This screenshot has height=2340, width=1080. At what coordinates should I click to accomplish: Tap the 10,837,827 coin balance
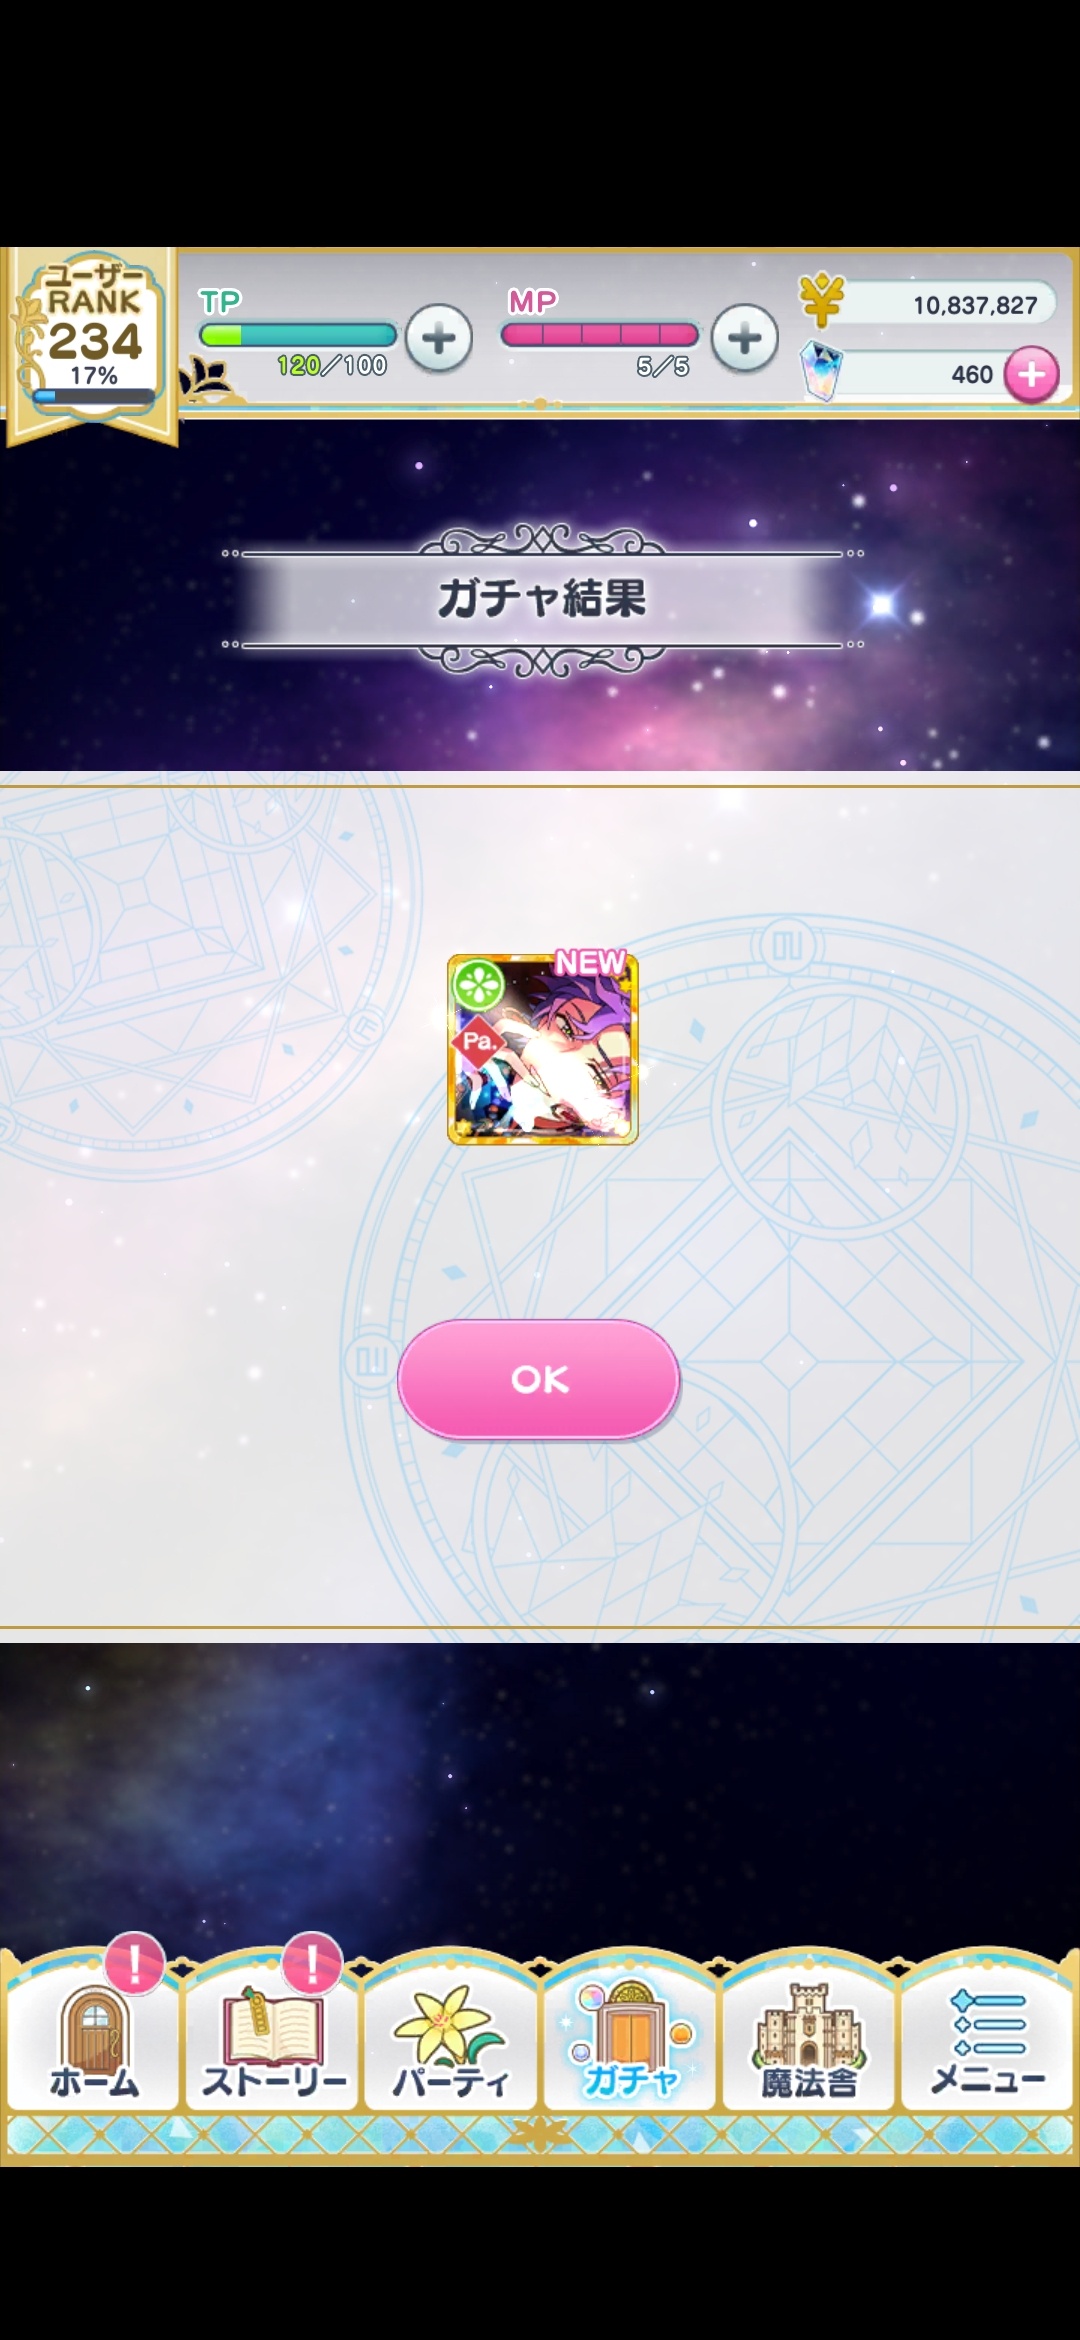[975, 305]
